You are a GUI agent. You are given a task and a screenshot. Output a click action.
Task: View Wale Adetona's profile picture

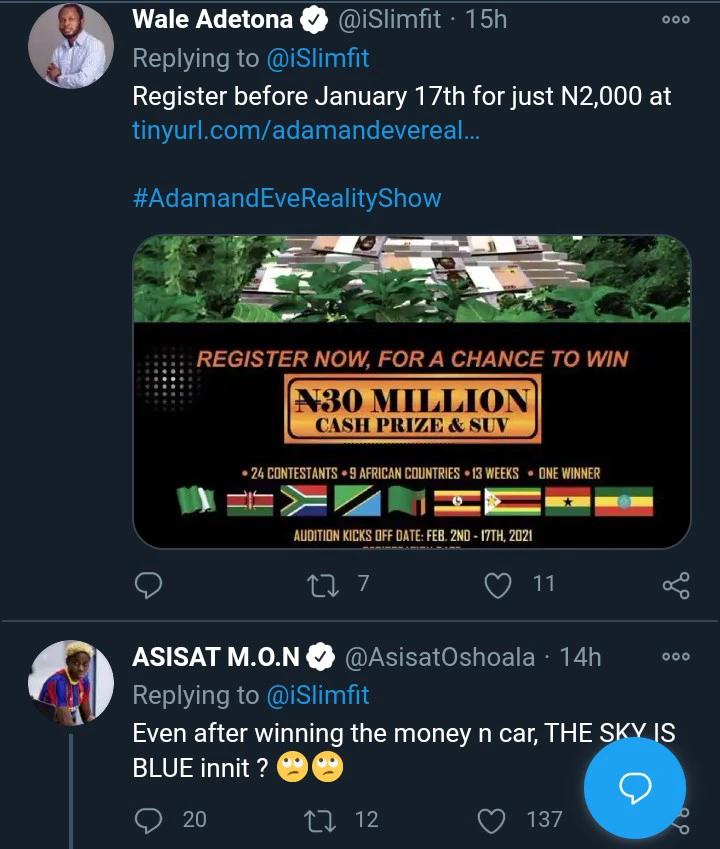pos(70,45)
